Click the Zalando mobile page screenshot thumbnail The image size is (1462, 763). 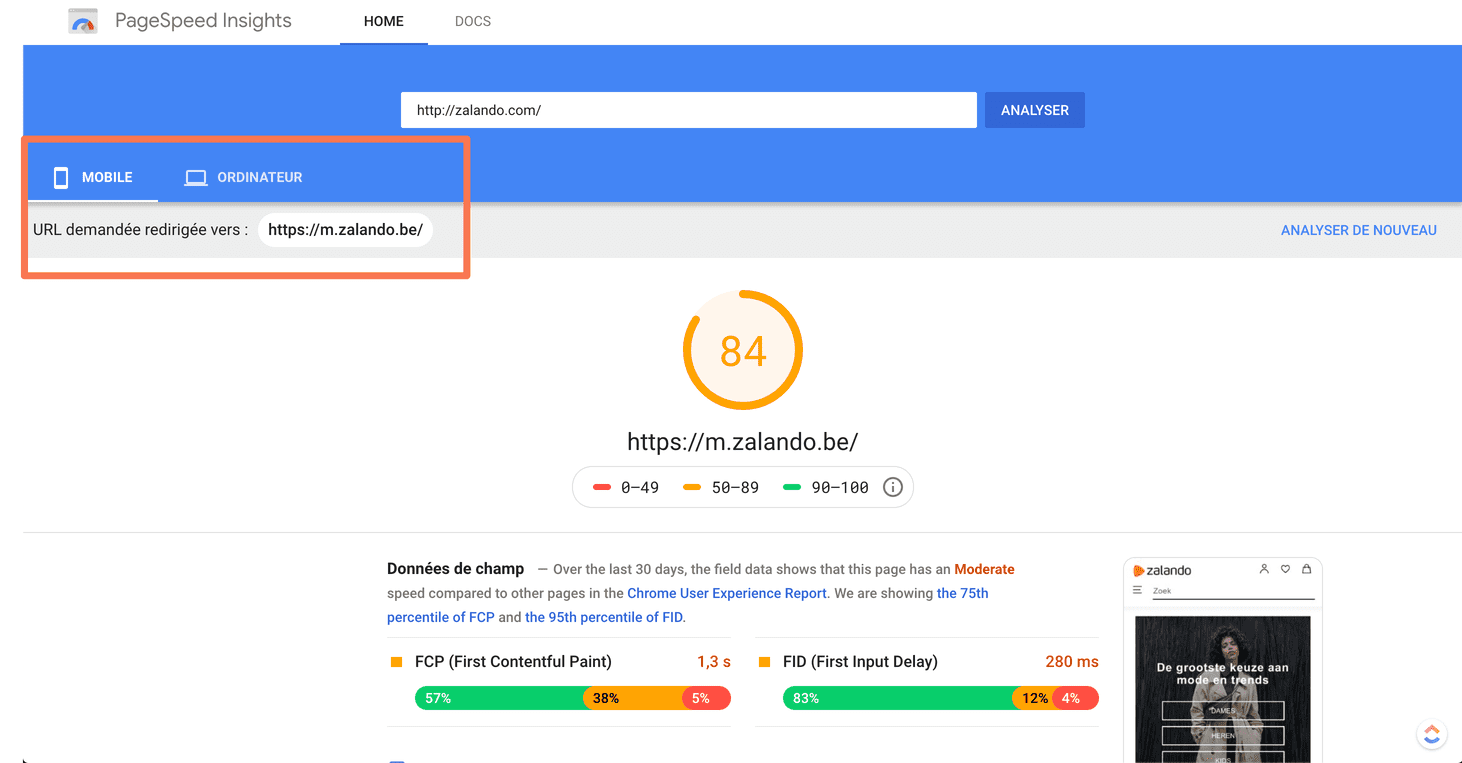[x=1223, y=660]
